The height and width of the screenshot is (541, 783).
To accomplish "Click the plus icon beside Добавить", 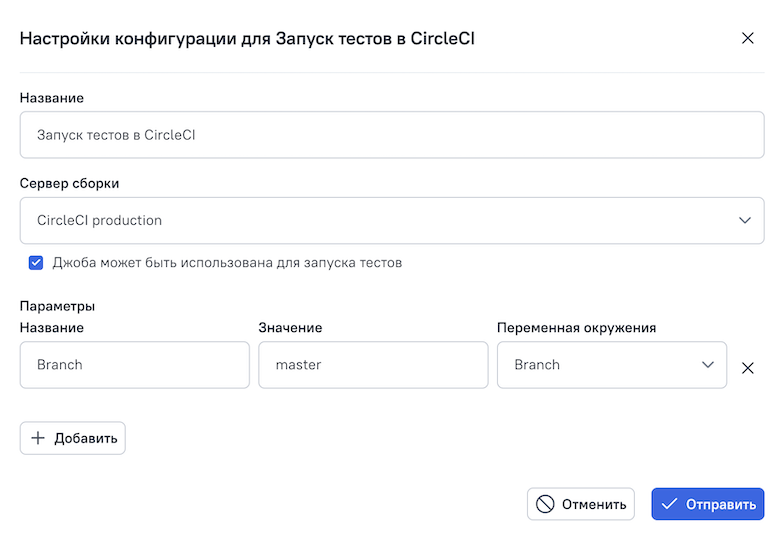I will coord(38,438).
